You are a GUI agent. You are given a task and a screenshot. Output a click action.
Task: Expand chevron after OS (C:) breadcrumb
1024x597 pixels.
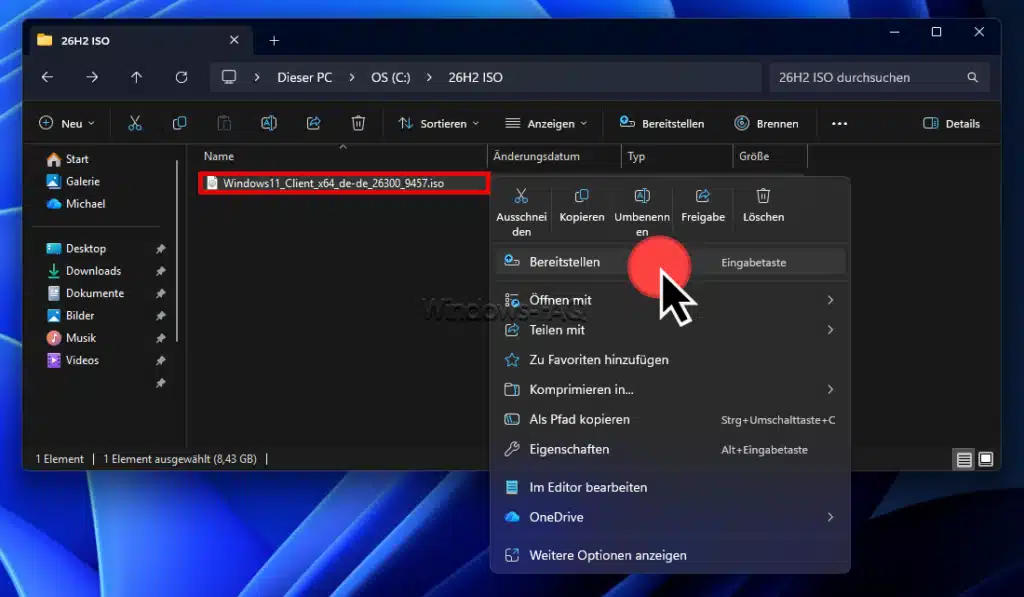[x=429, y=77]
